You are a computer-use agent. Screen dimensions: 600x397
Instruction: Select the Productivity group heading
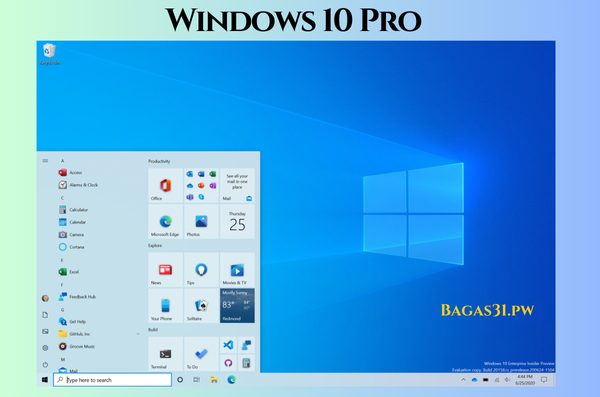pos(159,161)
